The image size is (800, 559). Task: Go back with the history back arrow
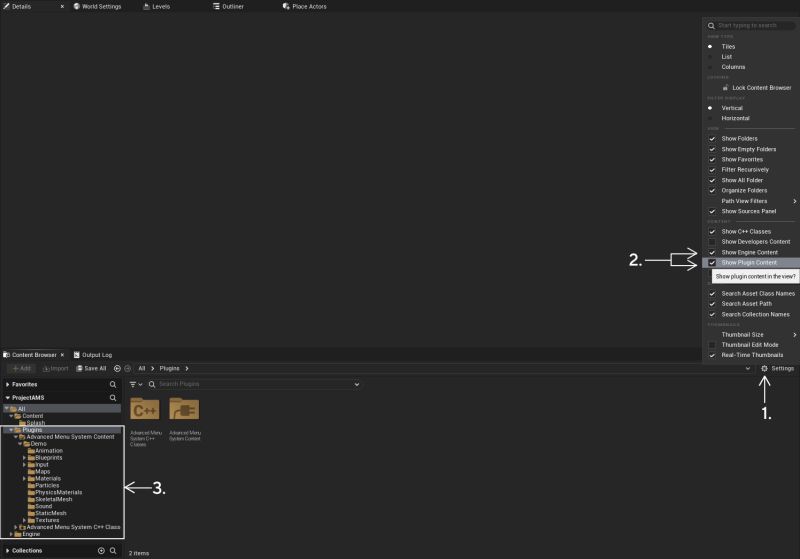(x=117, y=368)
